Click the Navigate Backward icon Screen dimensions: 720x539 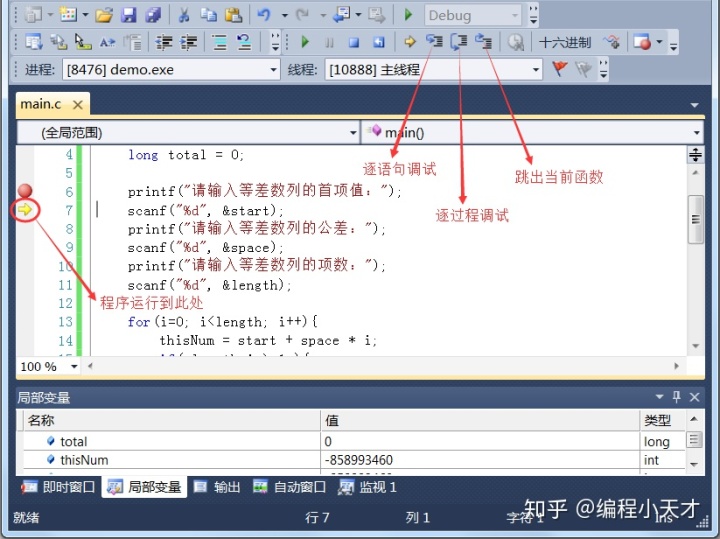[341, 15]
